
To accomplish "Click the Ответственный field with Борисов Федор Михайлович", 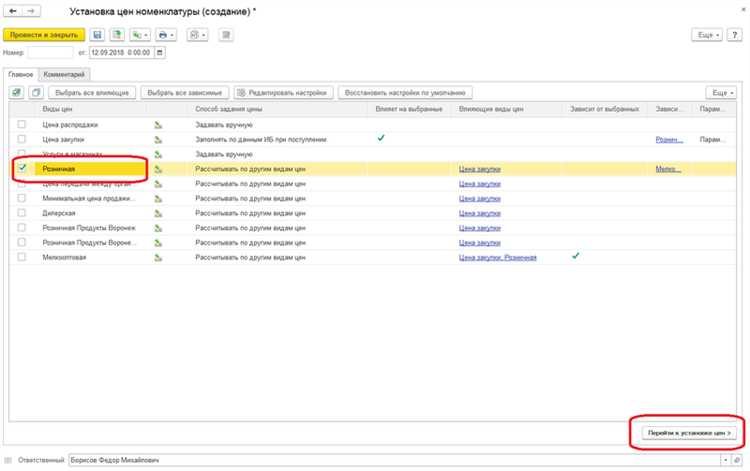I will pyautogui.click(x=394, y=460).
